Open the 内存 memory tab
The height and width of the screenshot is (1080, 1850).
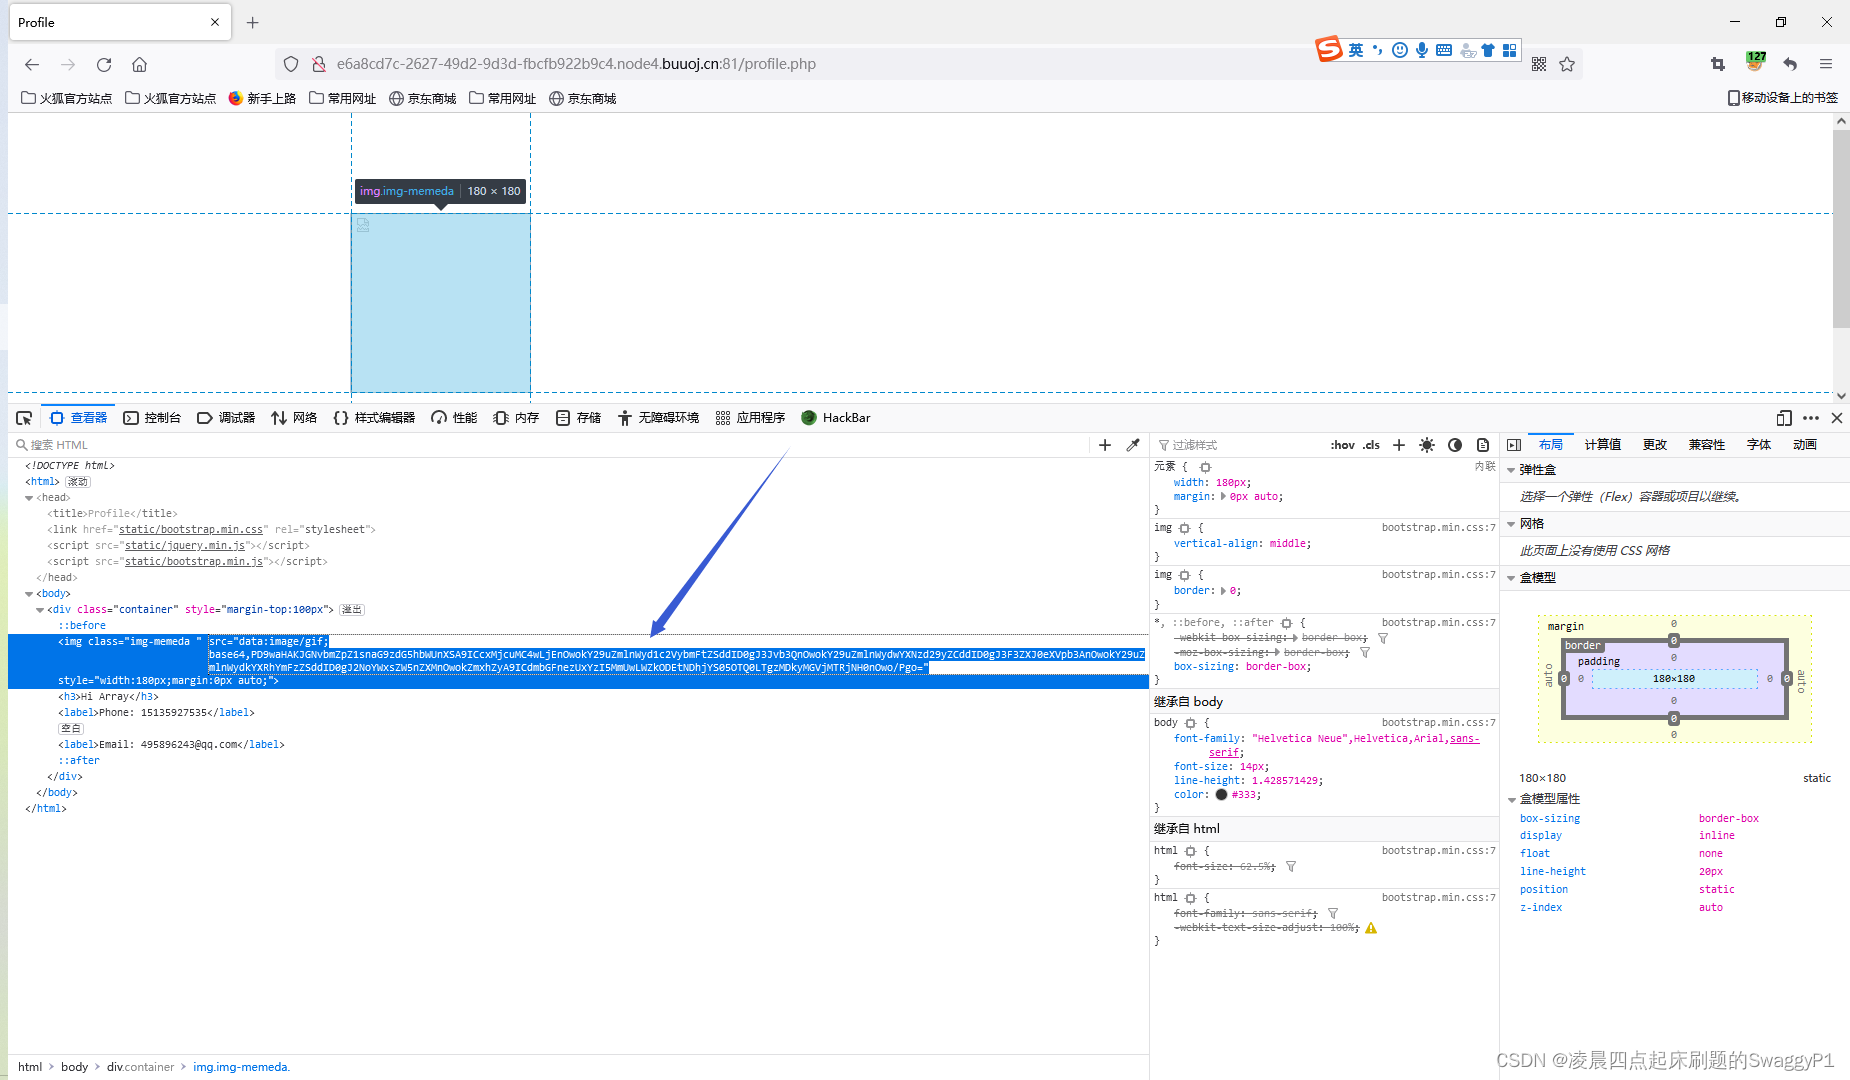tap(516, 418)
